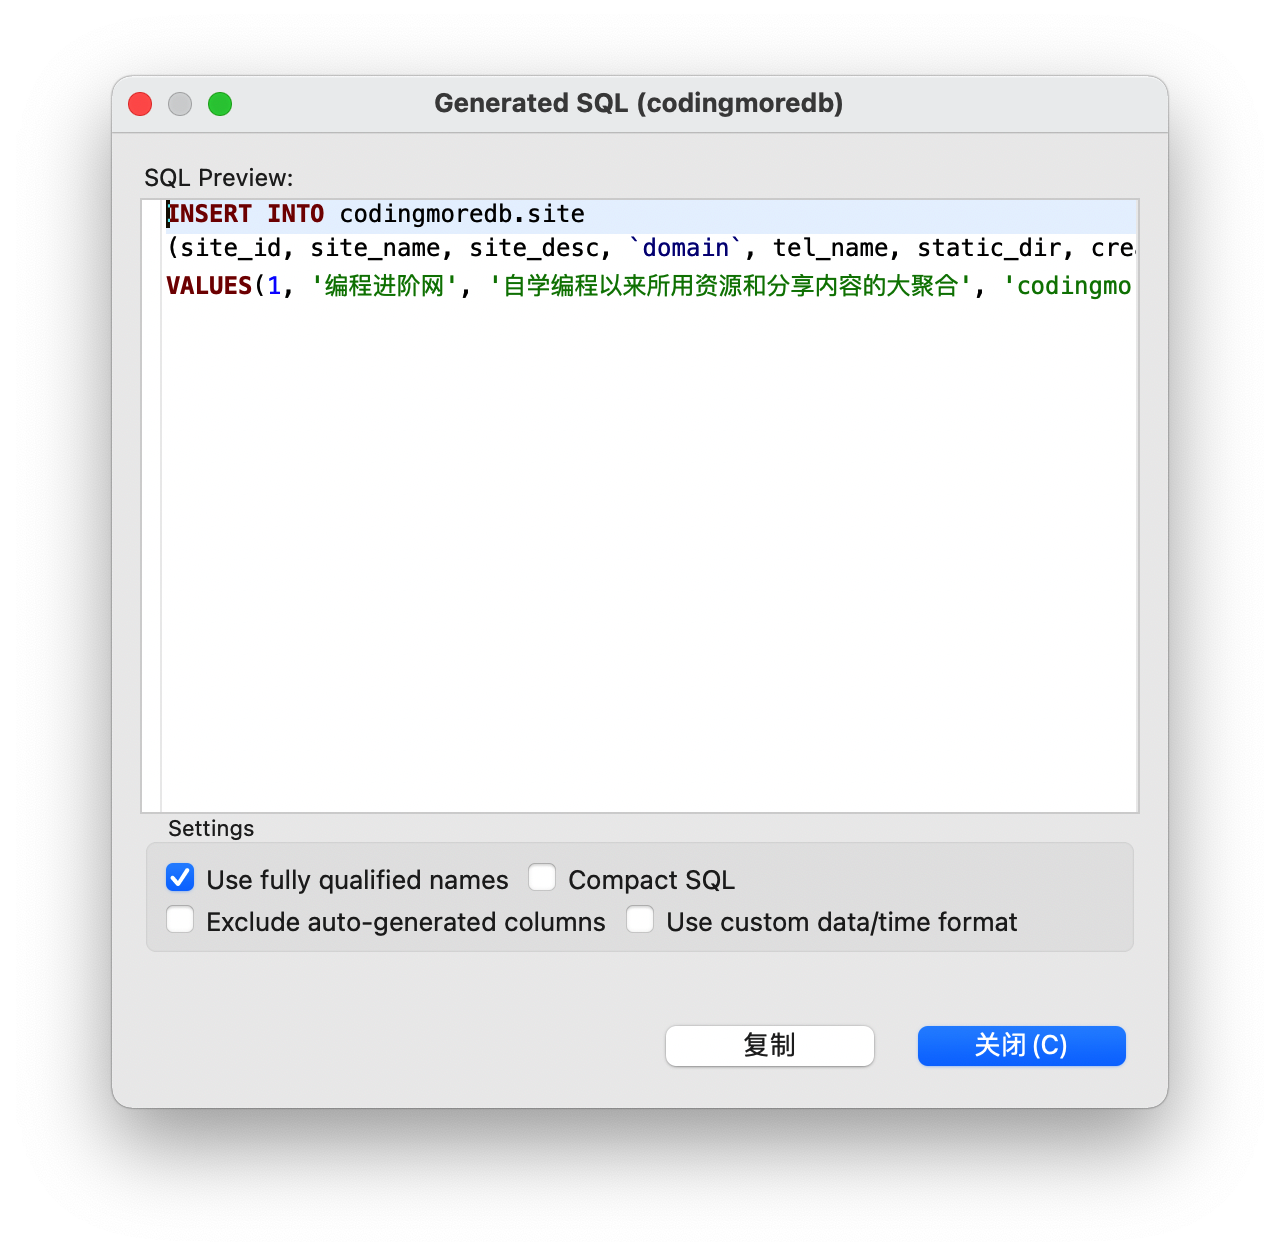Click the site_name column in SQL
This screenshot has height=1256, width=1280.
[375, 248]
